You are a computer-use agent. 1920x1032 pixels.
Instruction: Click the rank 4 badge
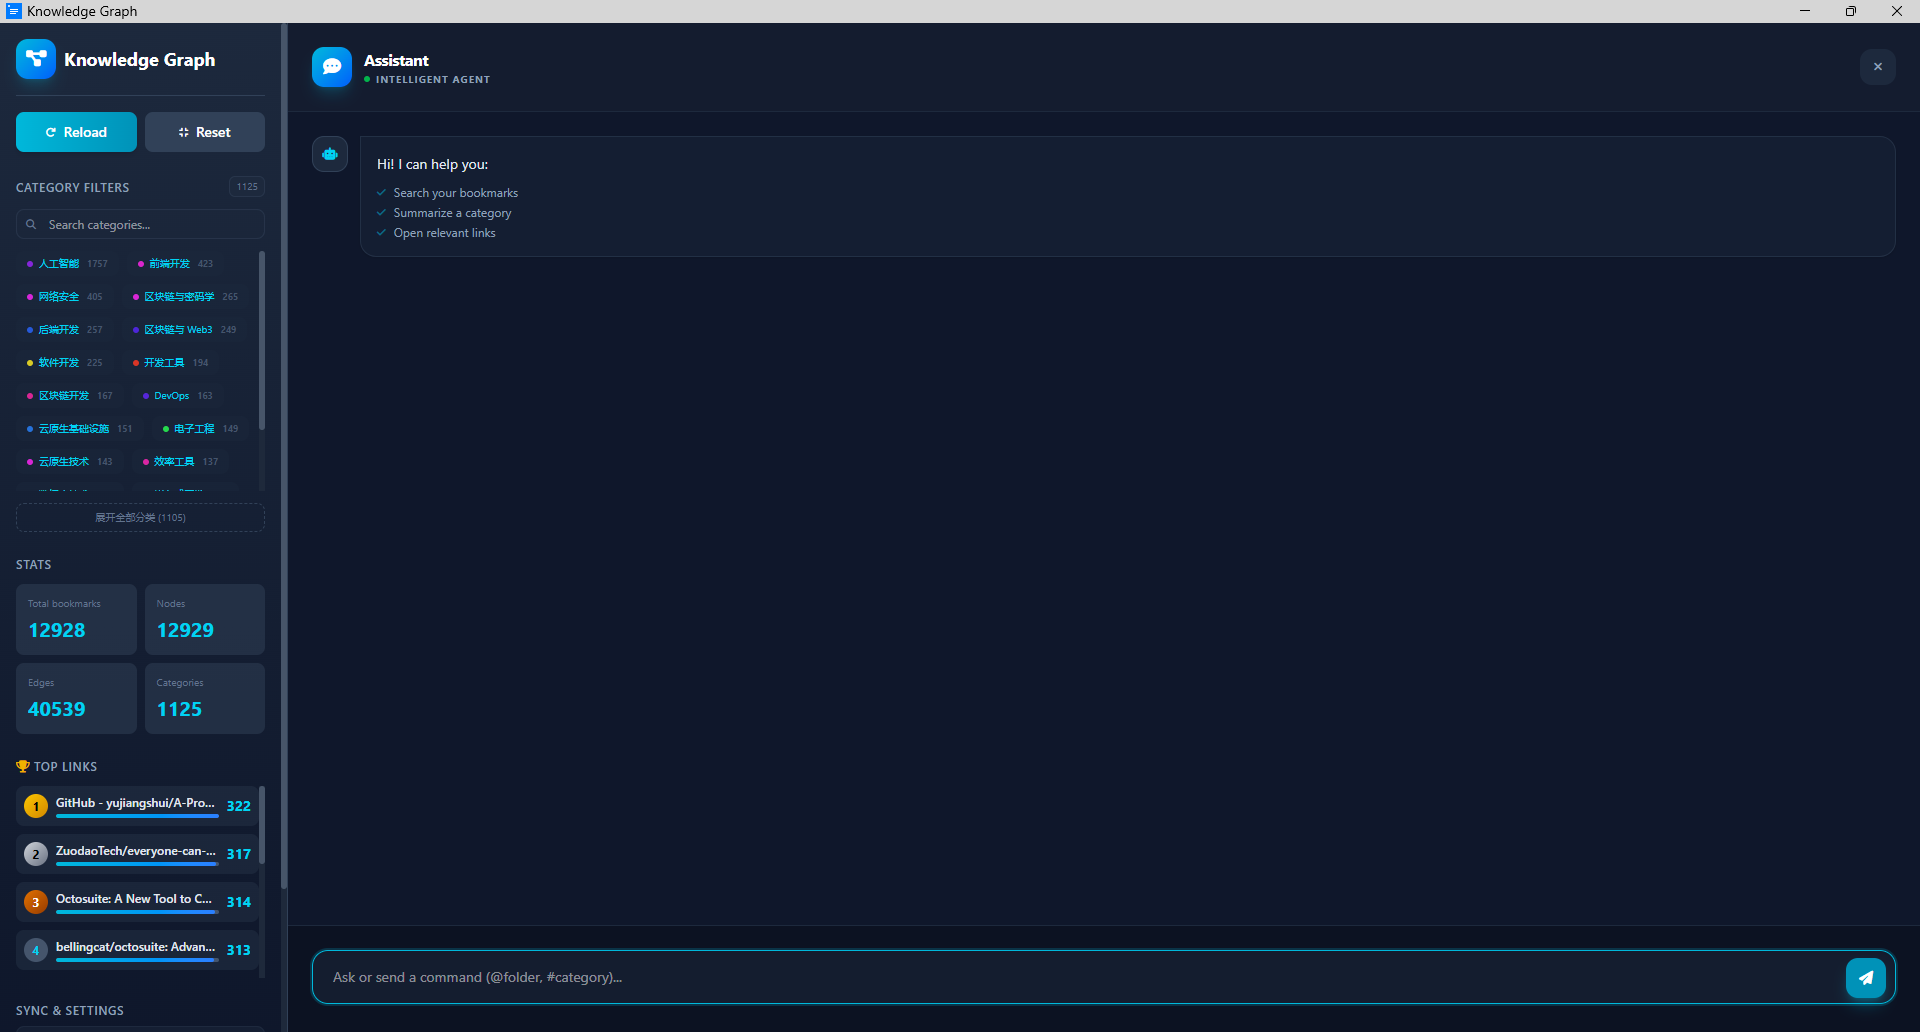(x=36, y=950)
